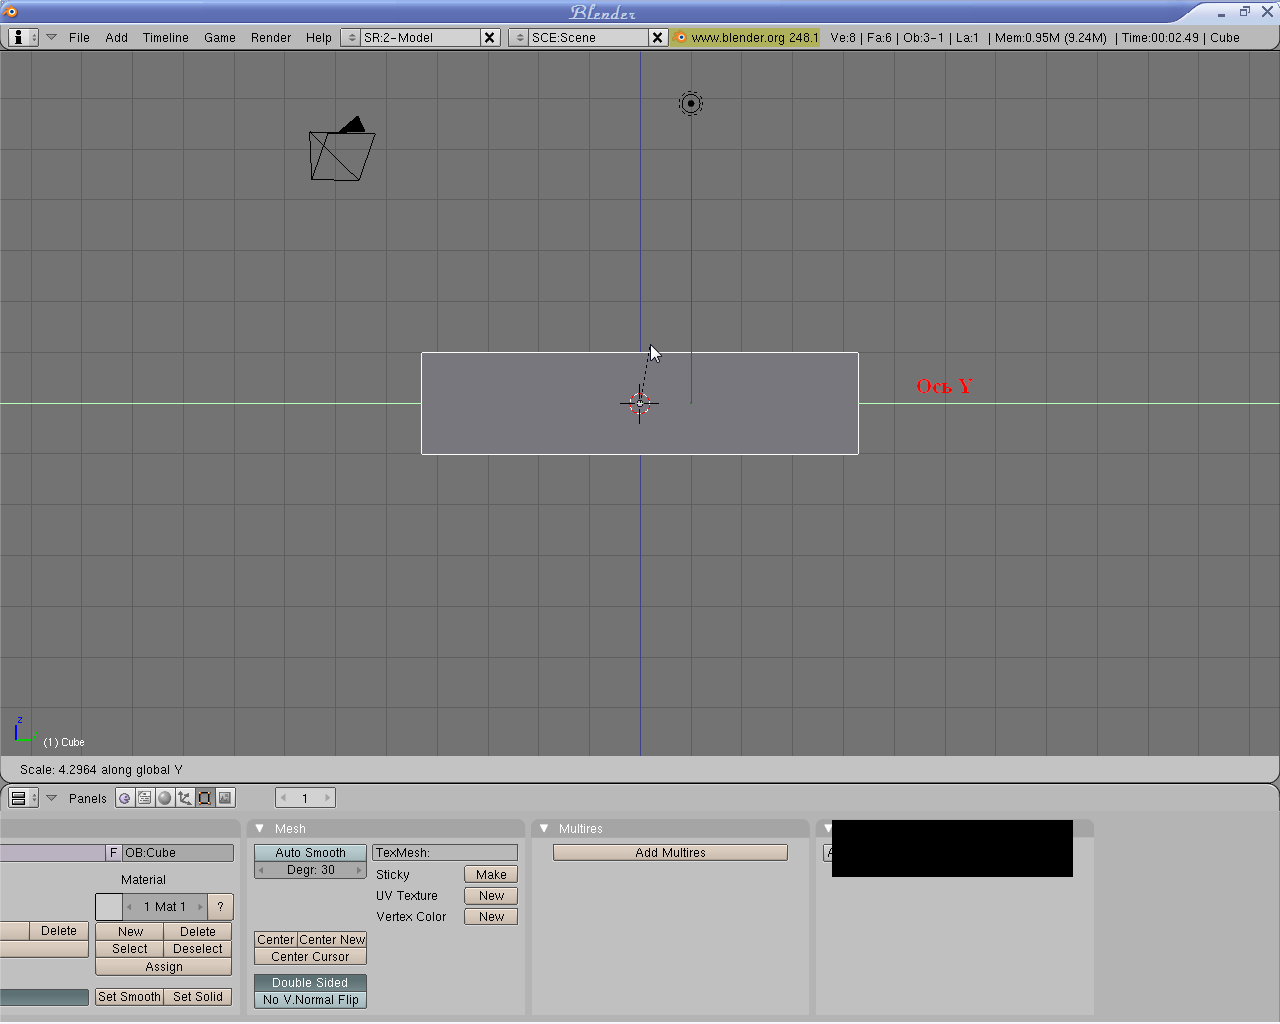This screenshot has width=1280, height=1024.
Task: Collapse the Mesh panel
Action: tap(260, 828)
